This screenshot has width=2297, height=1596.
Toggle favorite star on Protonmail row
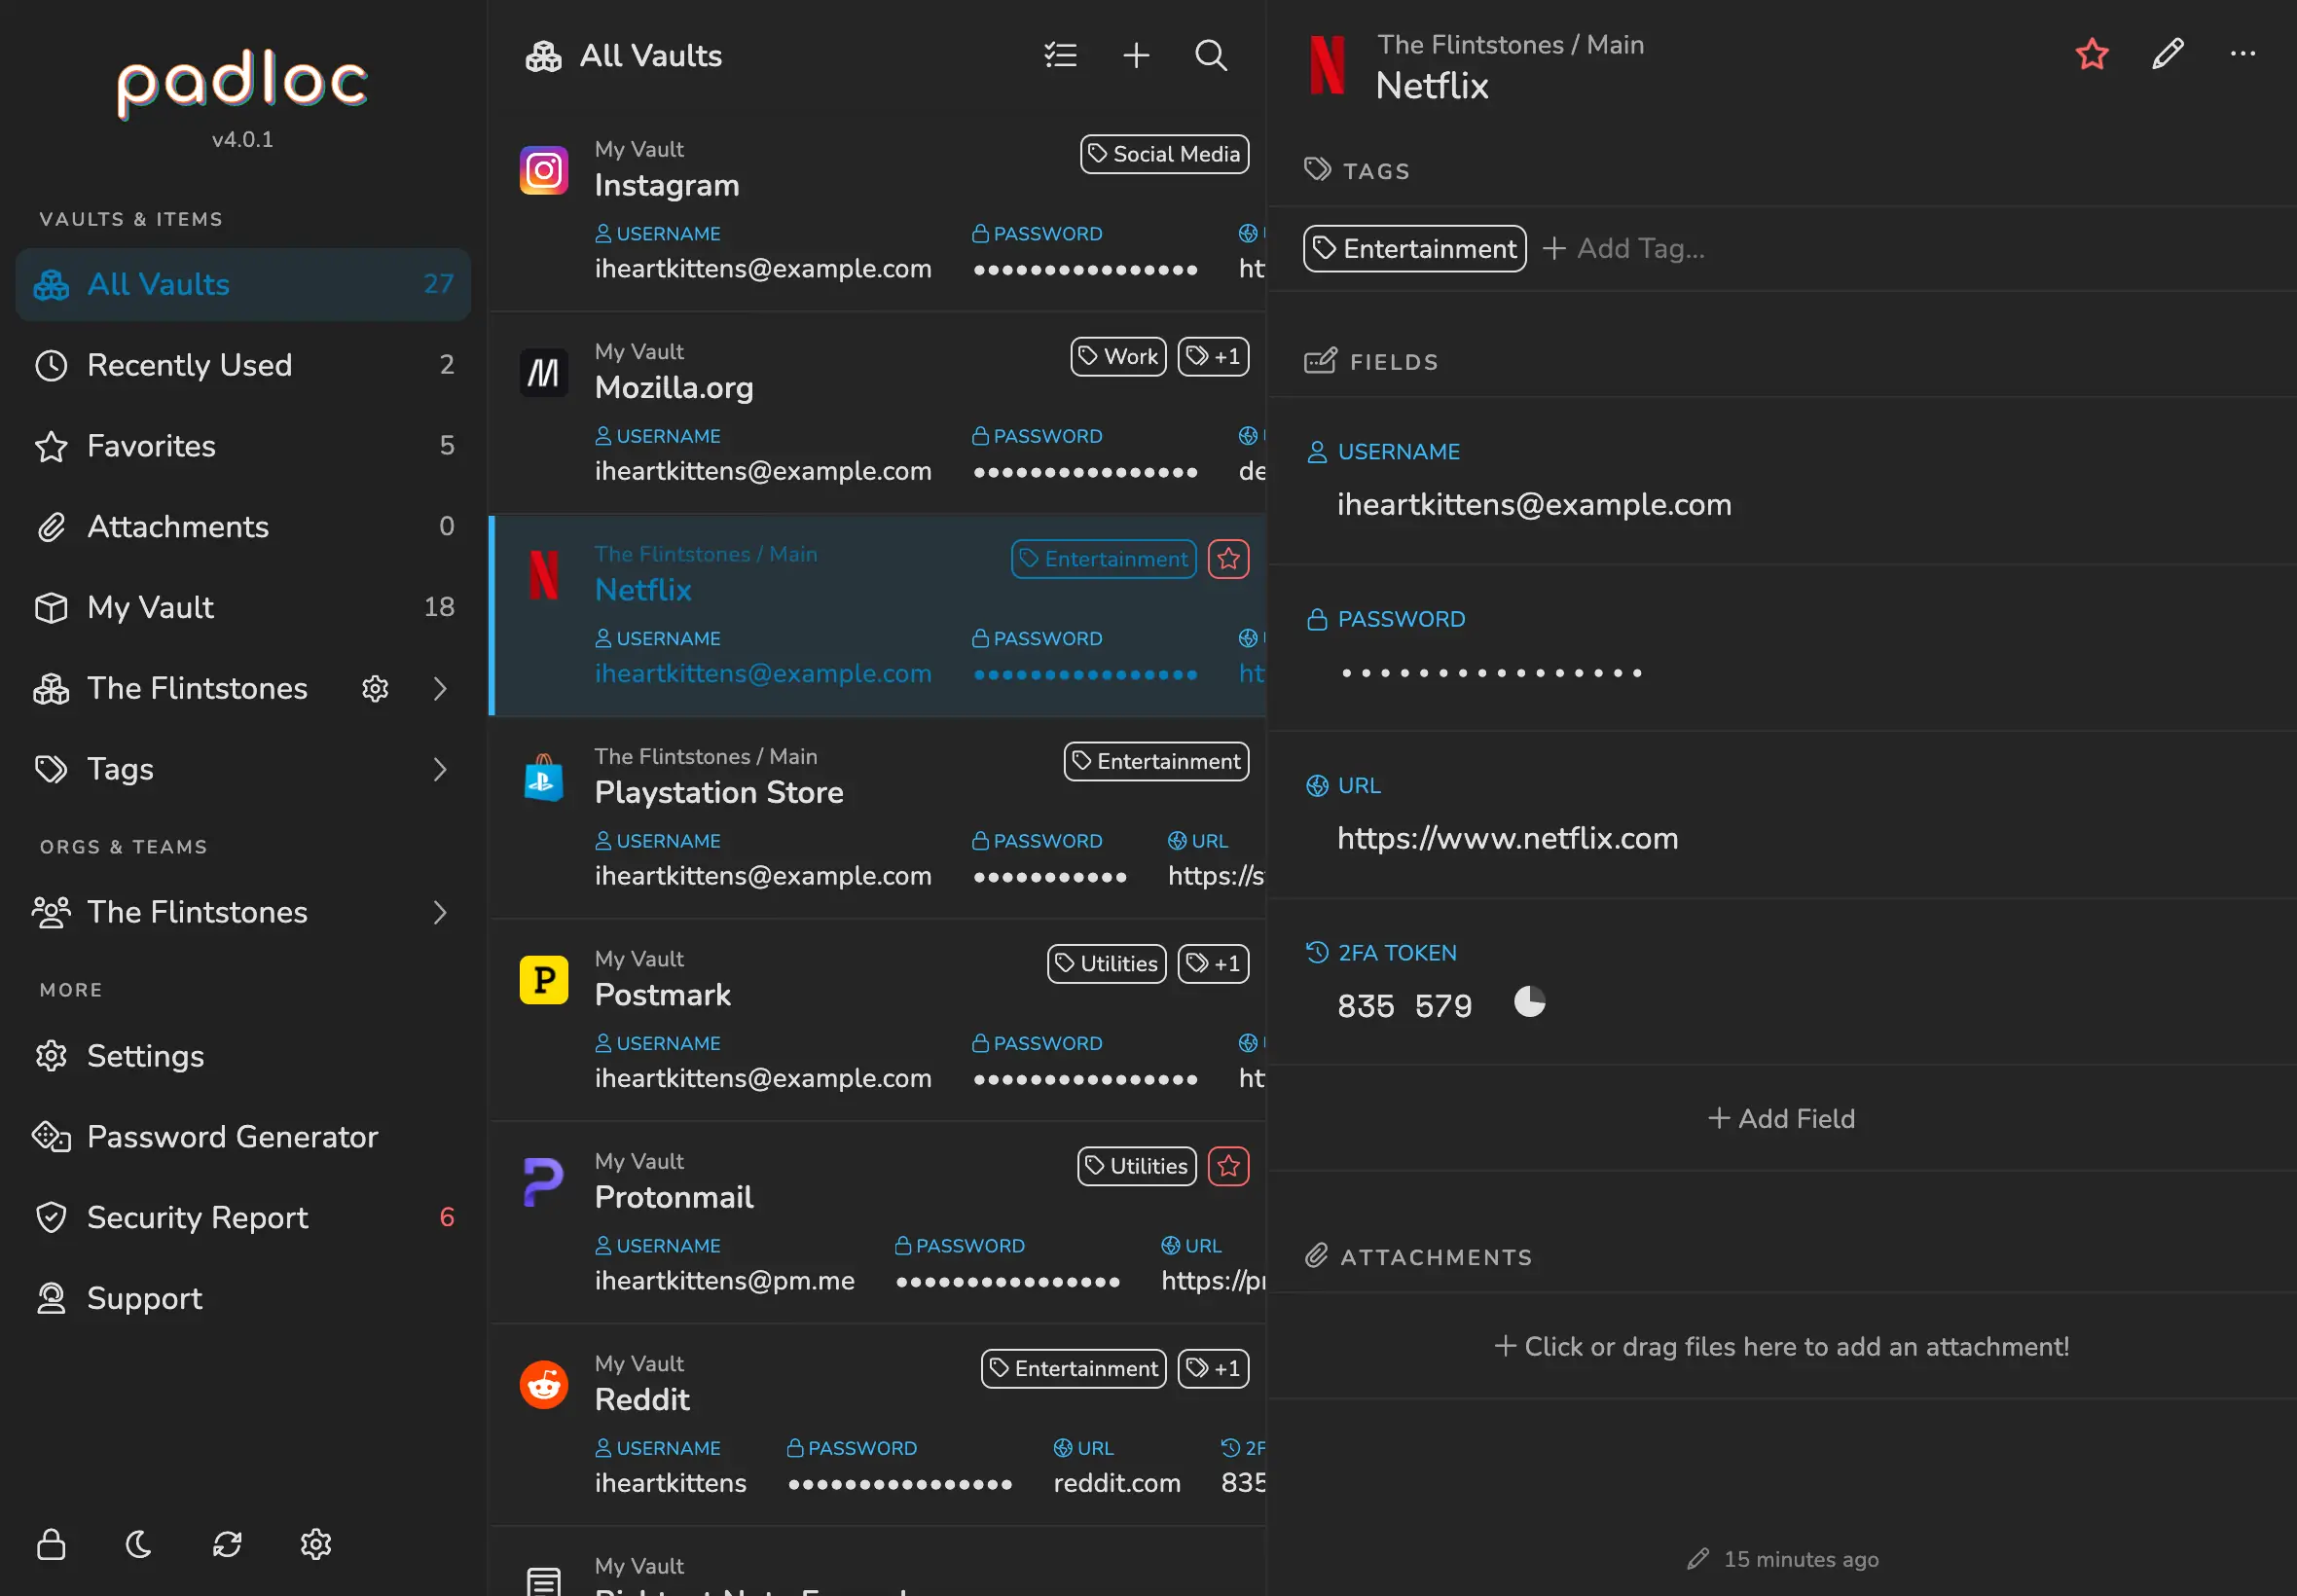click(1228, 1166)
